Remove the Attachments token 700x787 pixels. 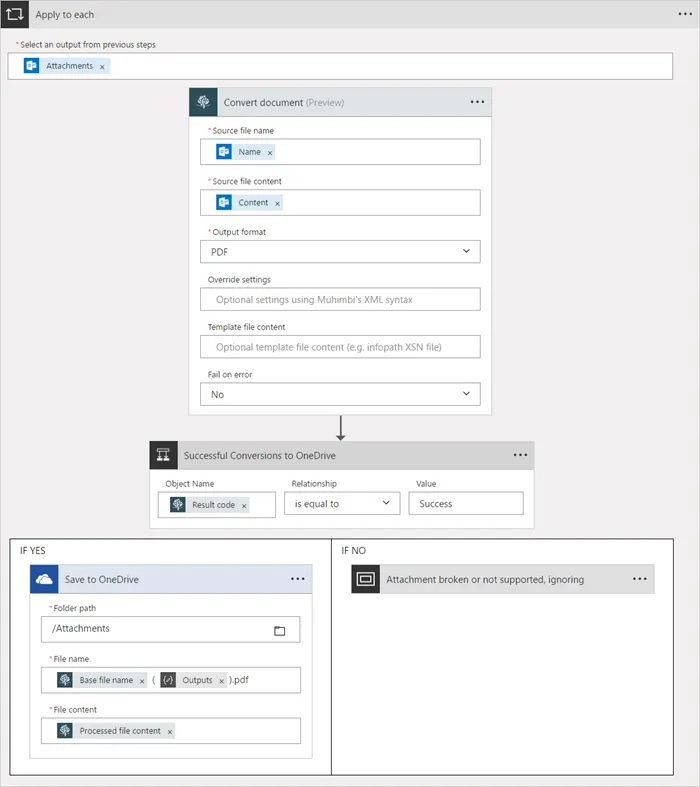pyautogui.click(x=102, y=67)
